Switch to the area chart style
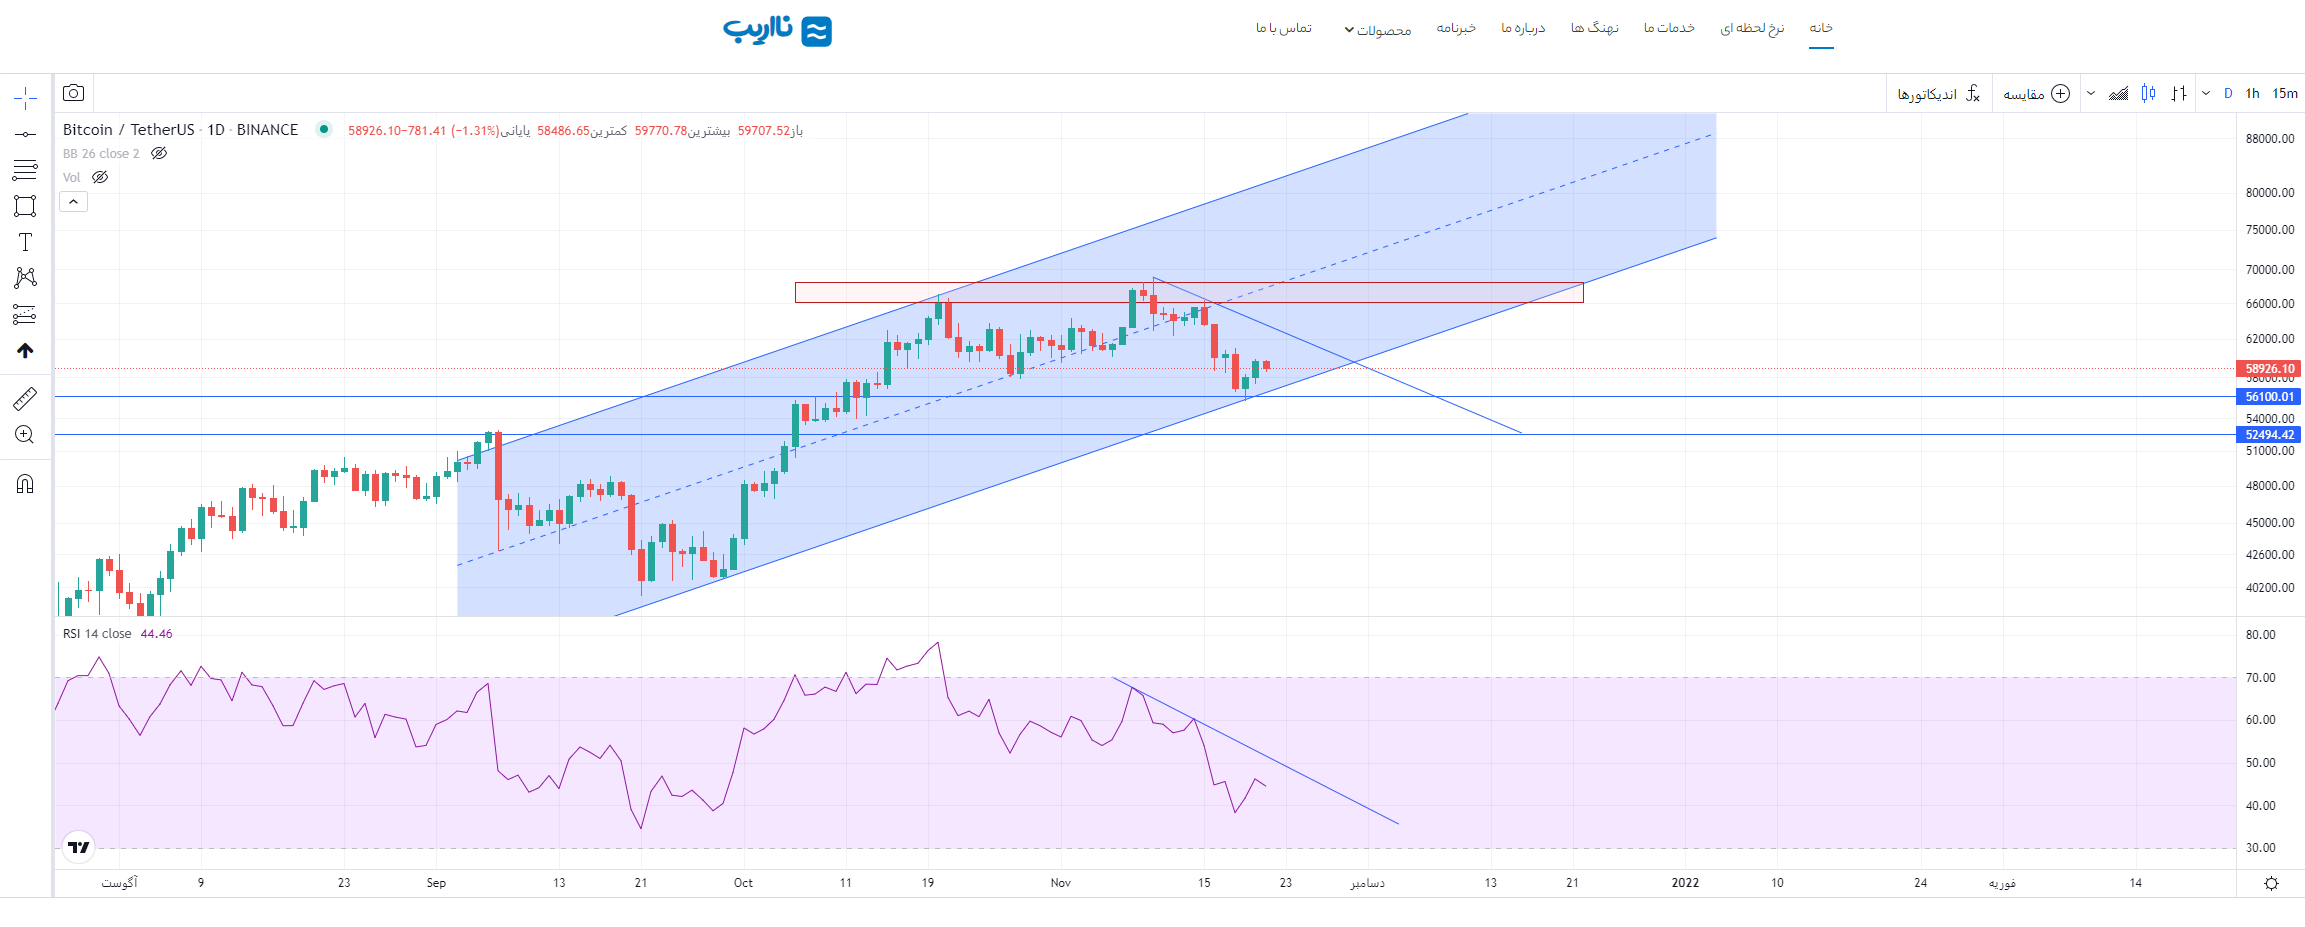This screenshot has width=2305, height=927. click(x=2118, y=93)
